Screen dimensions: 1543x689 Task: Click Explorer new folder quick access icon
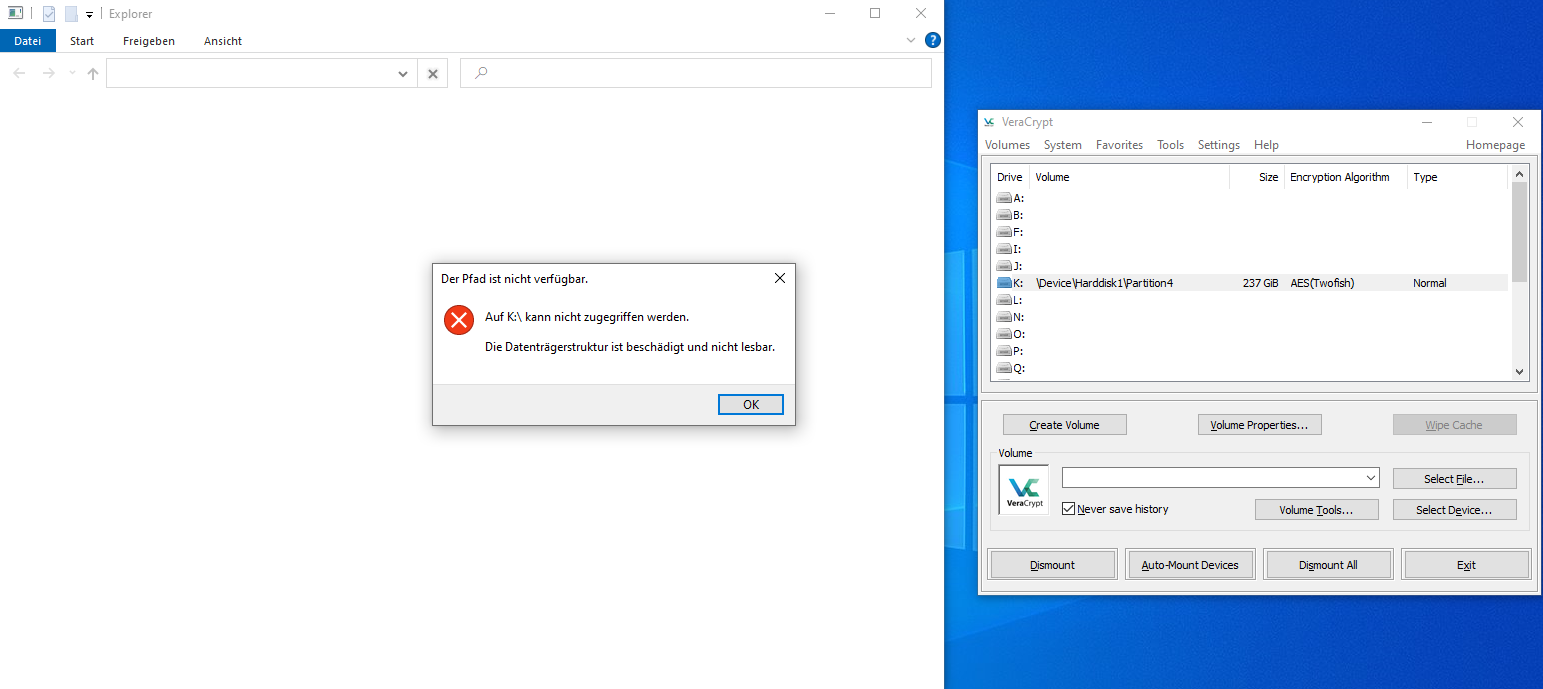pos(71,14)
